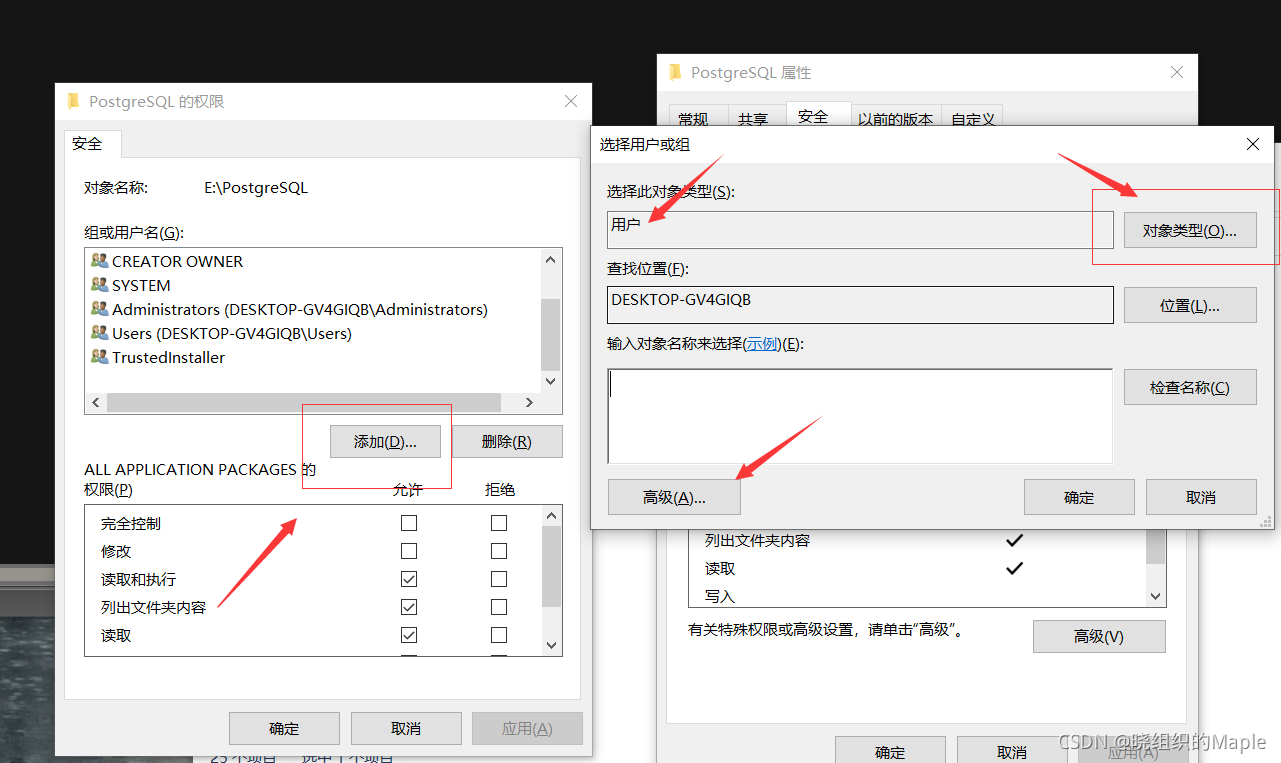Check 允许 for 修改
The image size is (1281, 763).
coord(409,551)
